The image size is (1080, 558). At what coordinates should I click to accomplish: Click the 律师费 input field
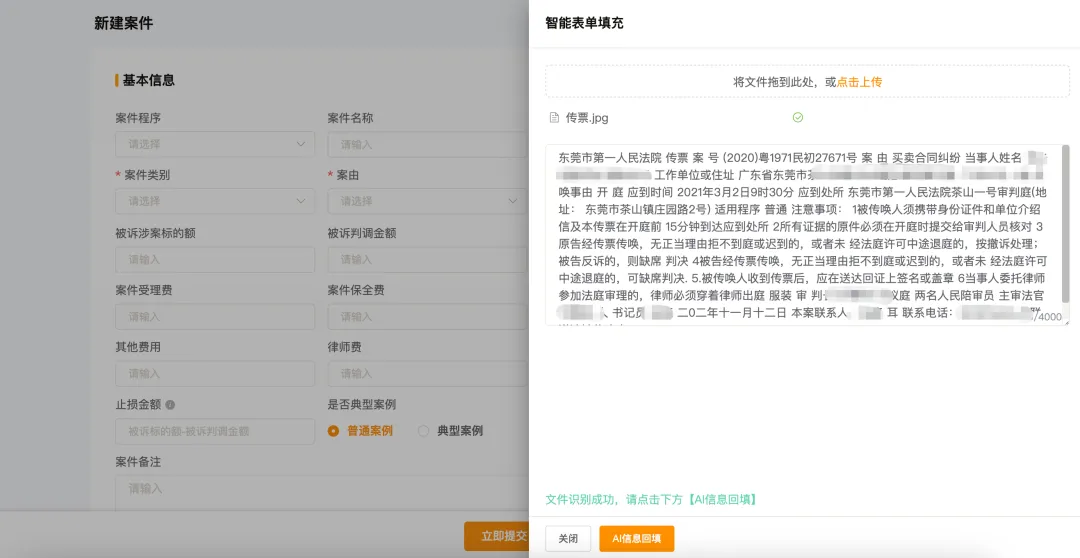pyautogui.click(x=427, y=373)
